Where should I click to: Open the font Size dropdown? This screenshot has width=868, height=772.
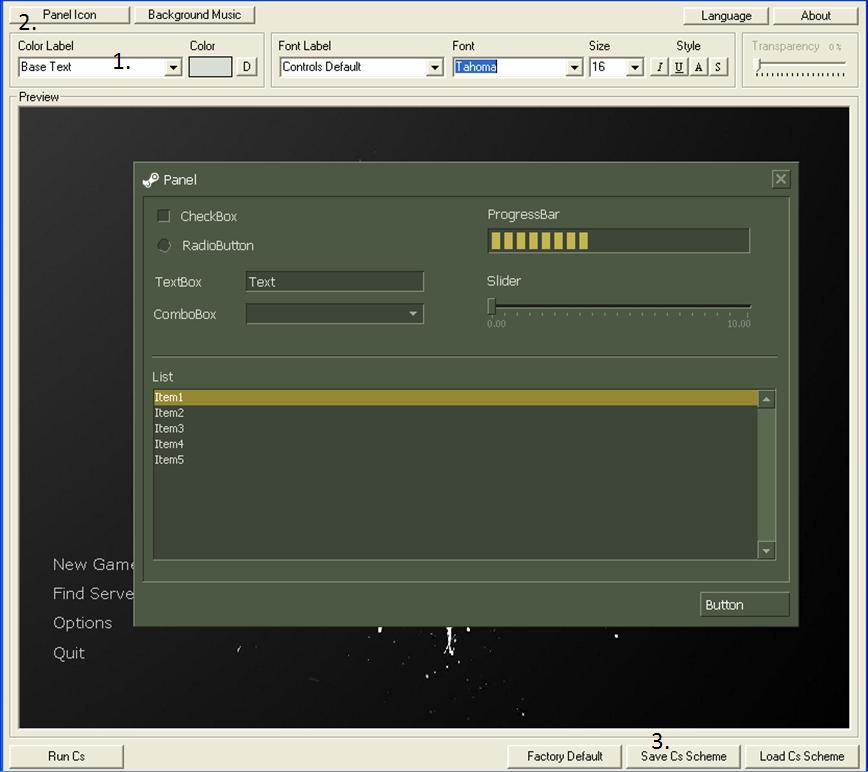click(635, 67)
